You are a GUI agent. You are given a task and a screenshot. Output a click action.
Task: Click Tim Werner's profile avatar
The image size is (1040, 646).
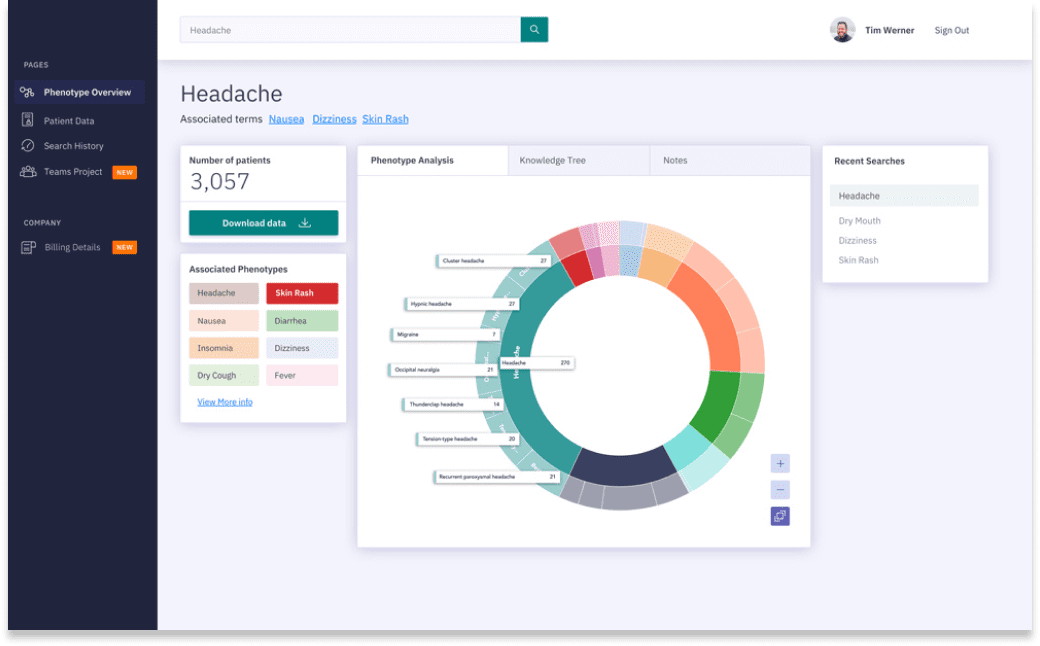[x=842, y=30]
